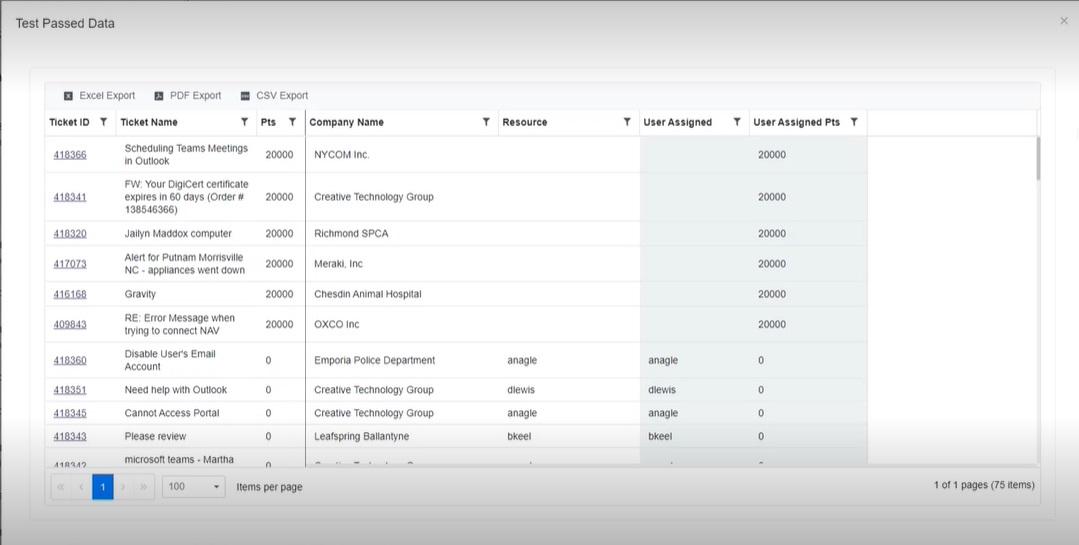1079x545 pixels.
Task: Click the Ticket ID column filter icon
Action: point(103,122)
